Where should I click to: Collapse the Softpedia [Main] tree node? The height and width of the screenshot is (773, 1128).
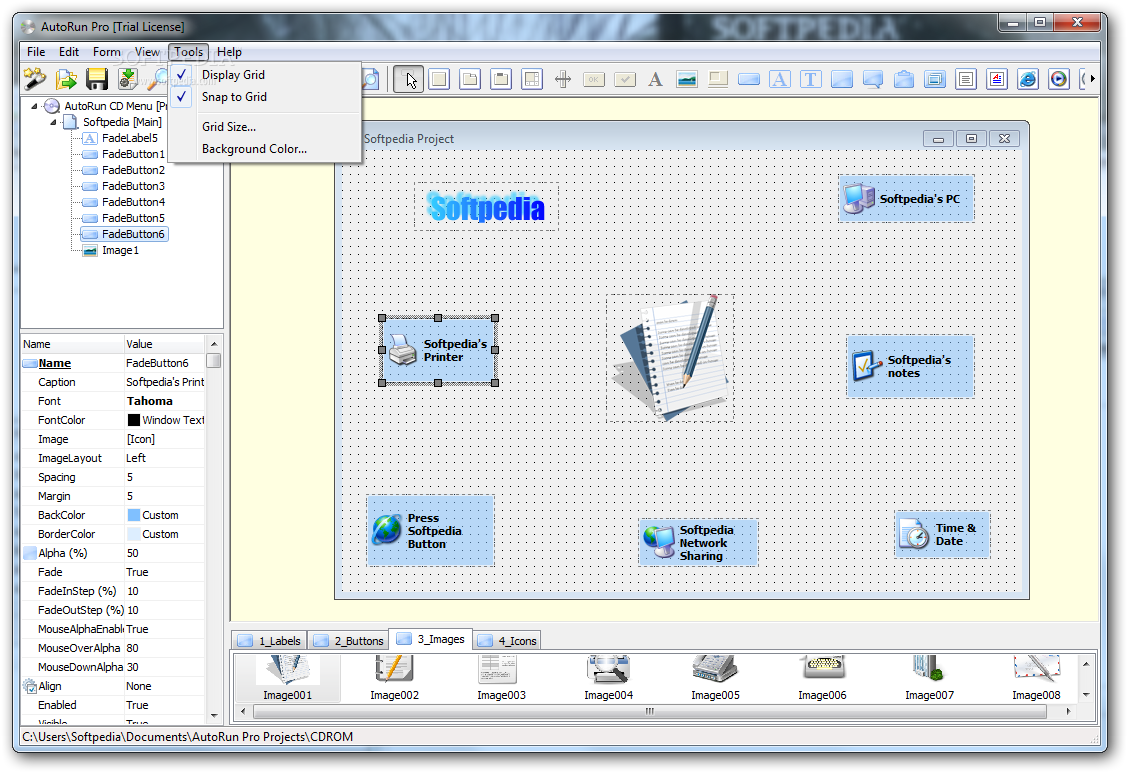pyautogui.click(x=53, y=122)
